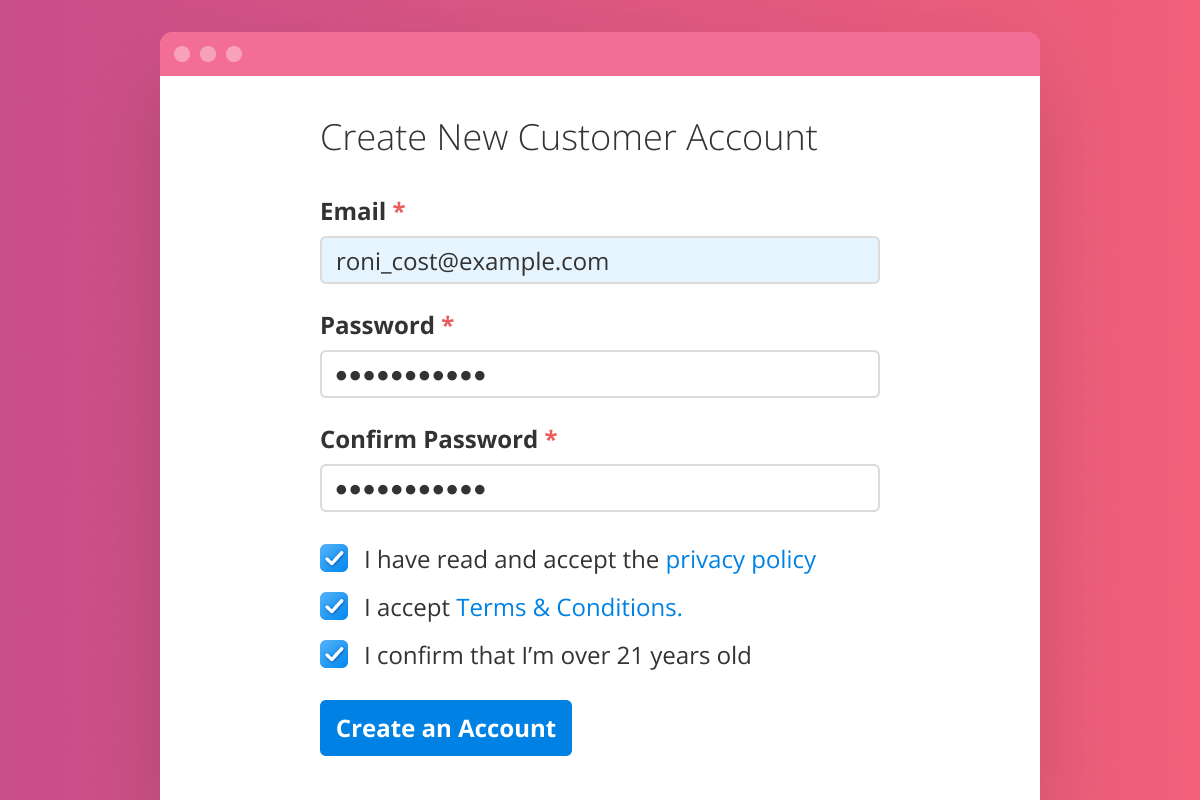Click the "I have read and accept" text
The width and height of the screenshot is (1200, 800).
click(x=511, y=560)
